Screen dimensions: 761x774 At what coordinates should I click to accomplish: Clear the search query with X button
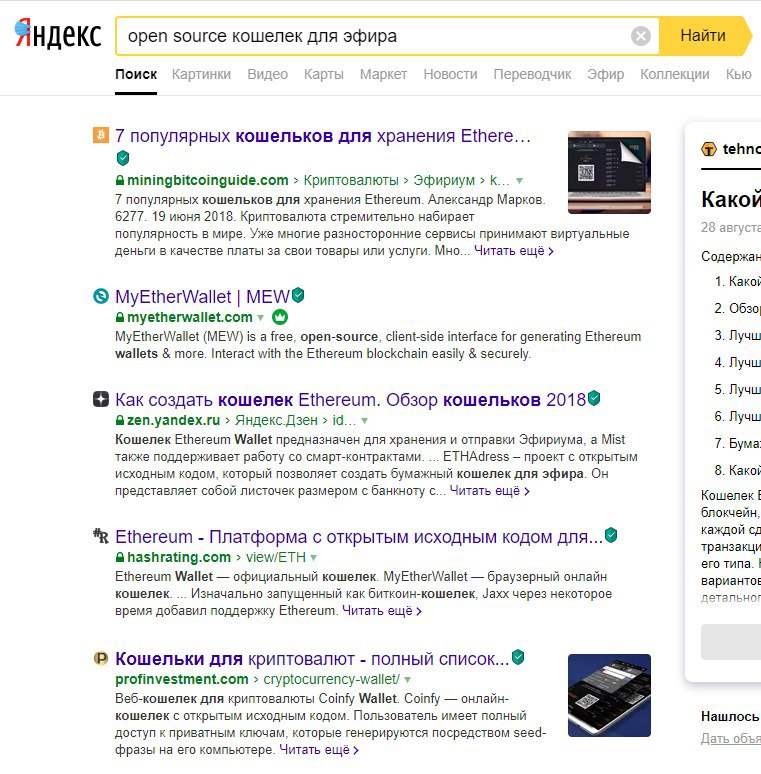pyautogui.click(x=641, y=36)
